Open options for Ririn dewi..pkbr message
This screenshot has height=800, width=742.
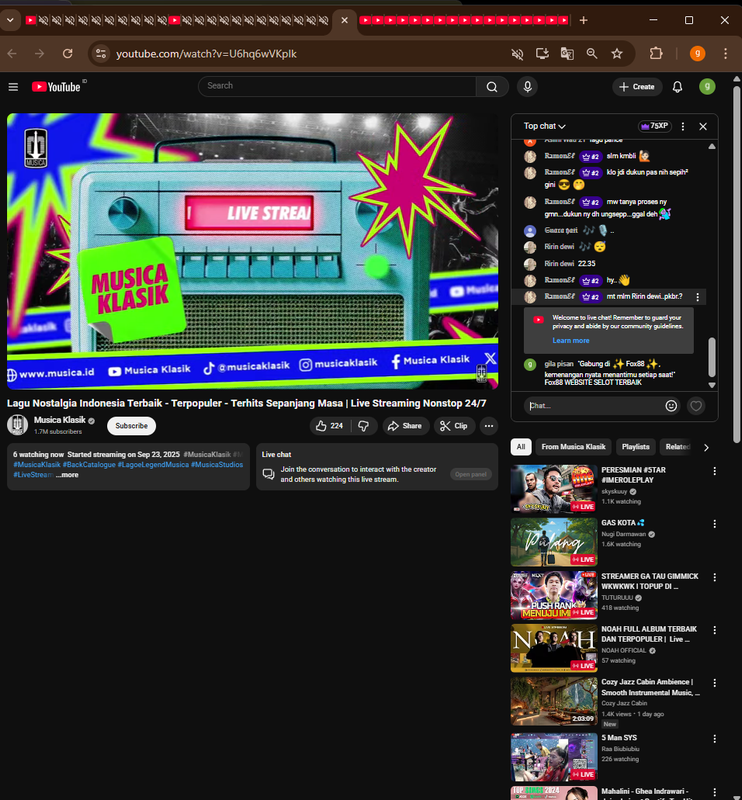point(698,297)
